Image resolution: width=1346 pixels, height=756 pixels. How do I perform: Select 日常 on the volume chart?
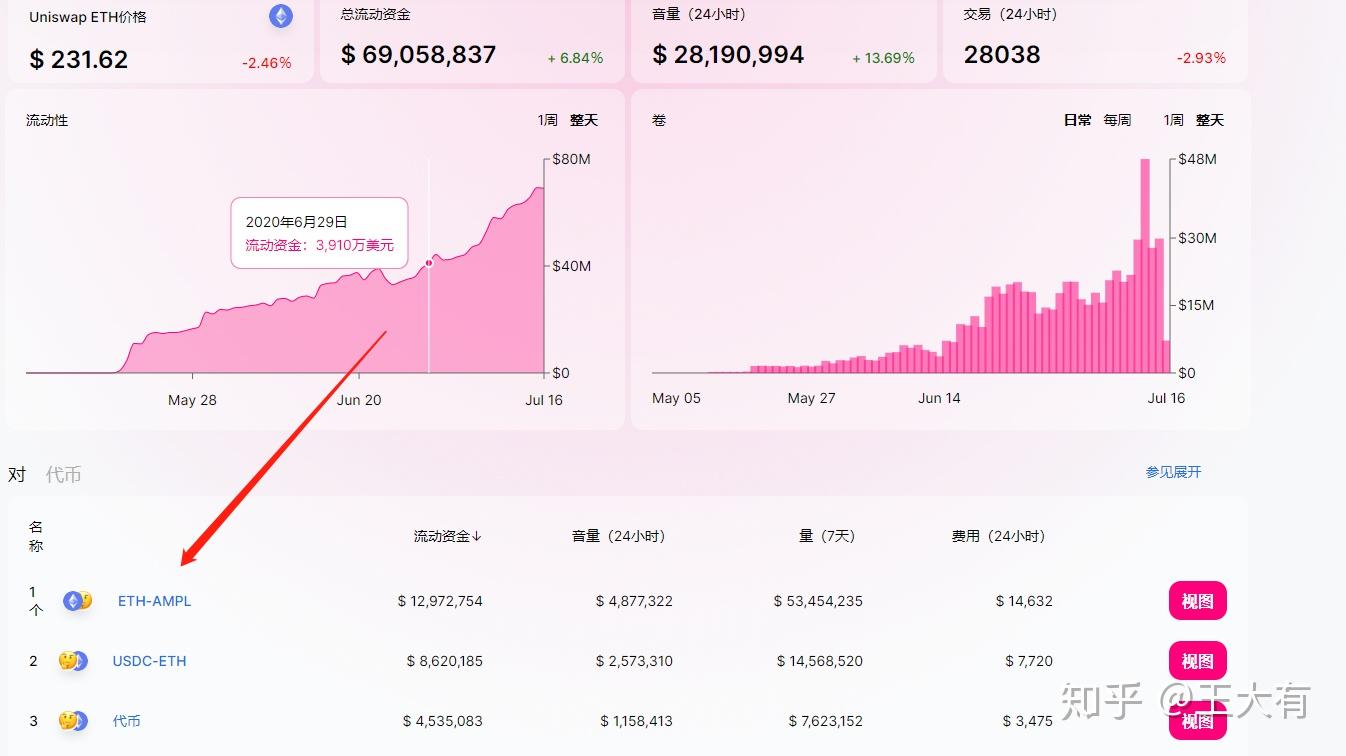click(1075, 119)
